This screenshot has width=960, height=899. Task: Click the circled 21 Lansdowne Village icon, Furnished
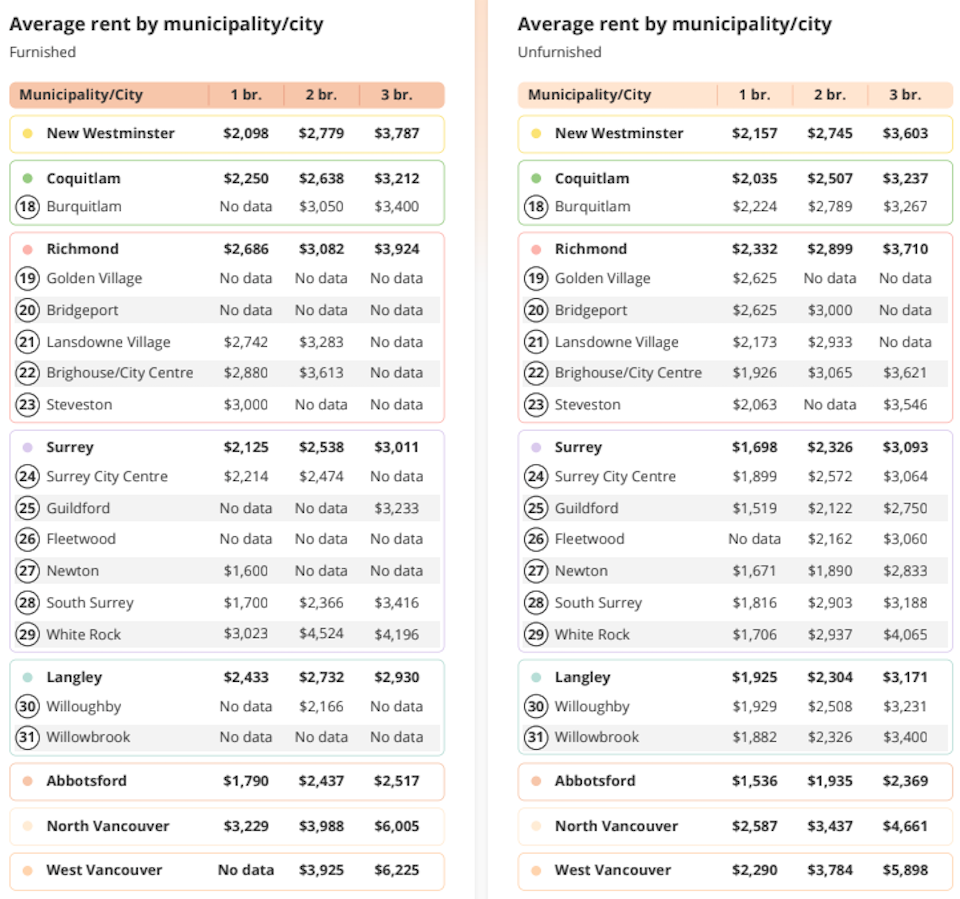(28, 342)
